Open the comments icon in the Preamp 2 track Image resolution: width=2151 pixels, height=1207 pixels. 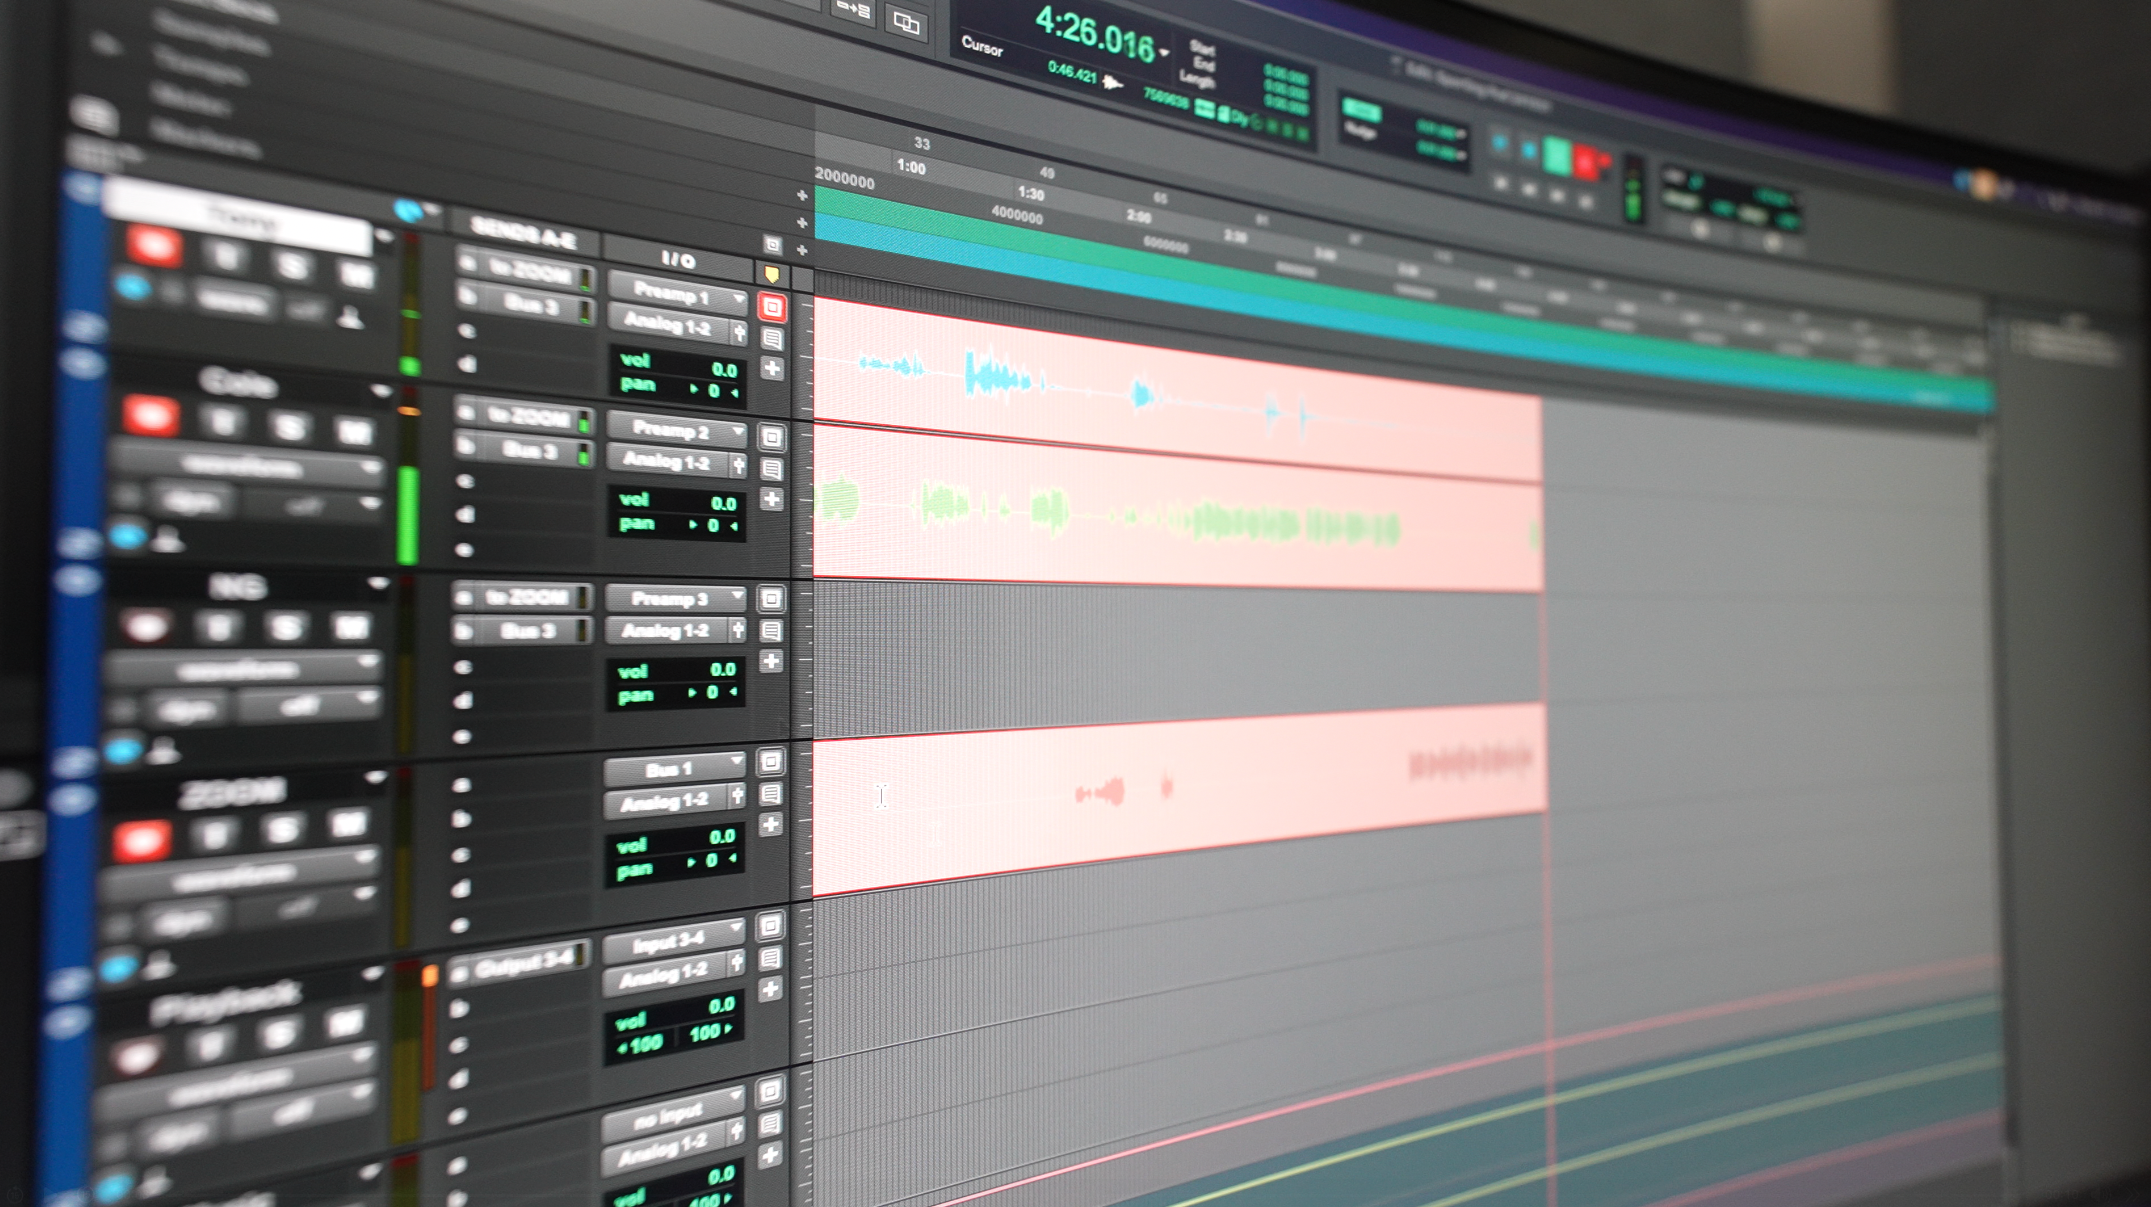click(x=772, y=469)
